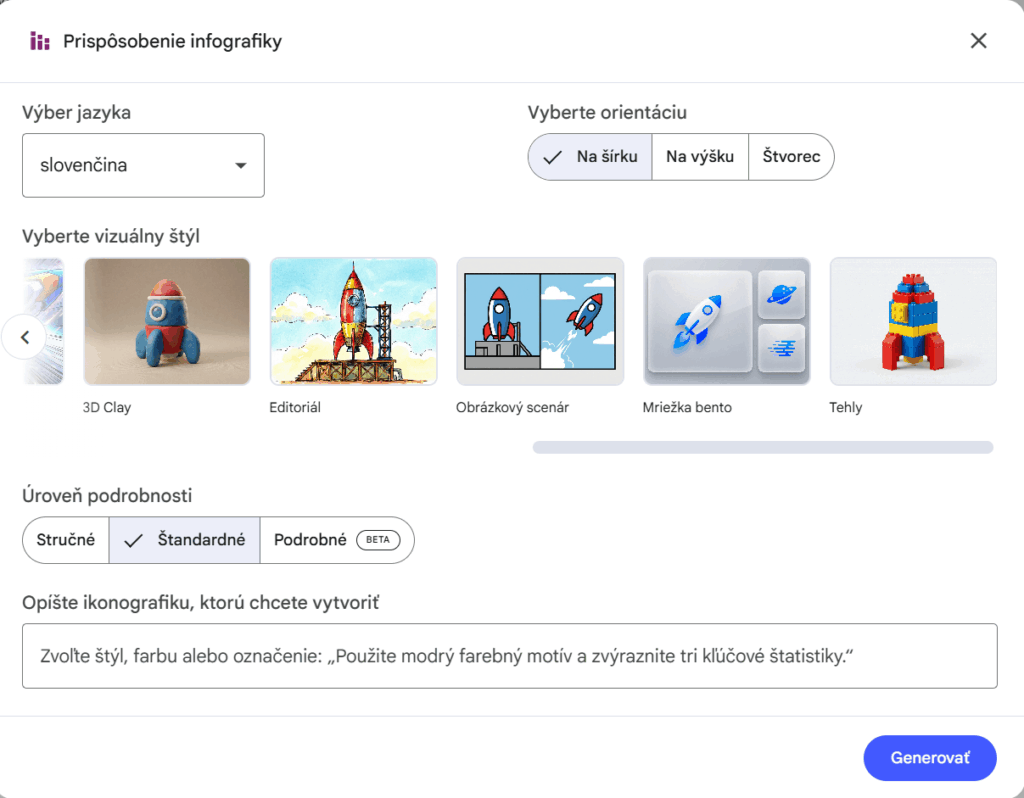Viewport: 1024px width, 798px height.
Task: Set orientation to Štvorec
Action: point(790,157)
